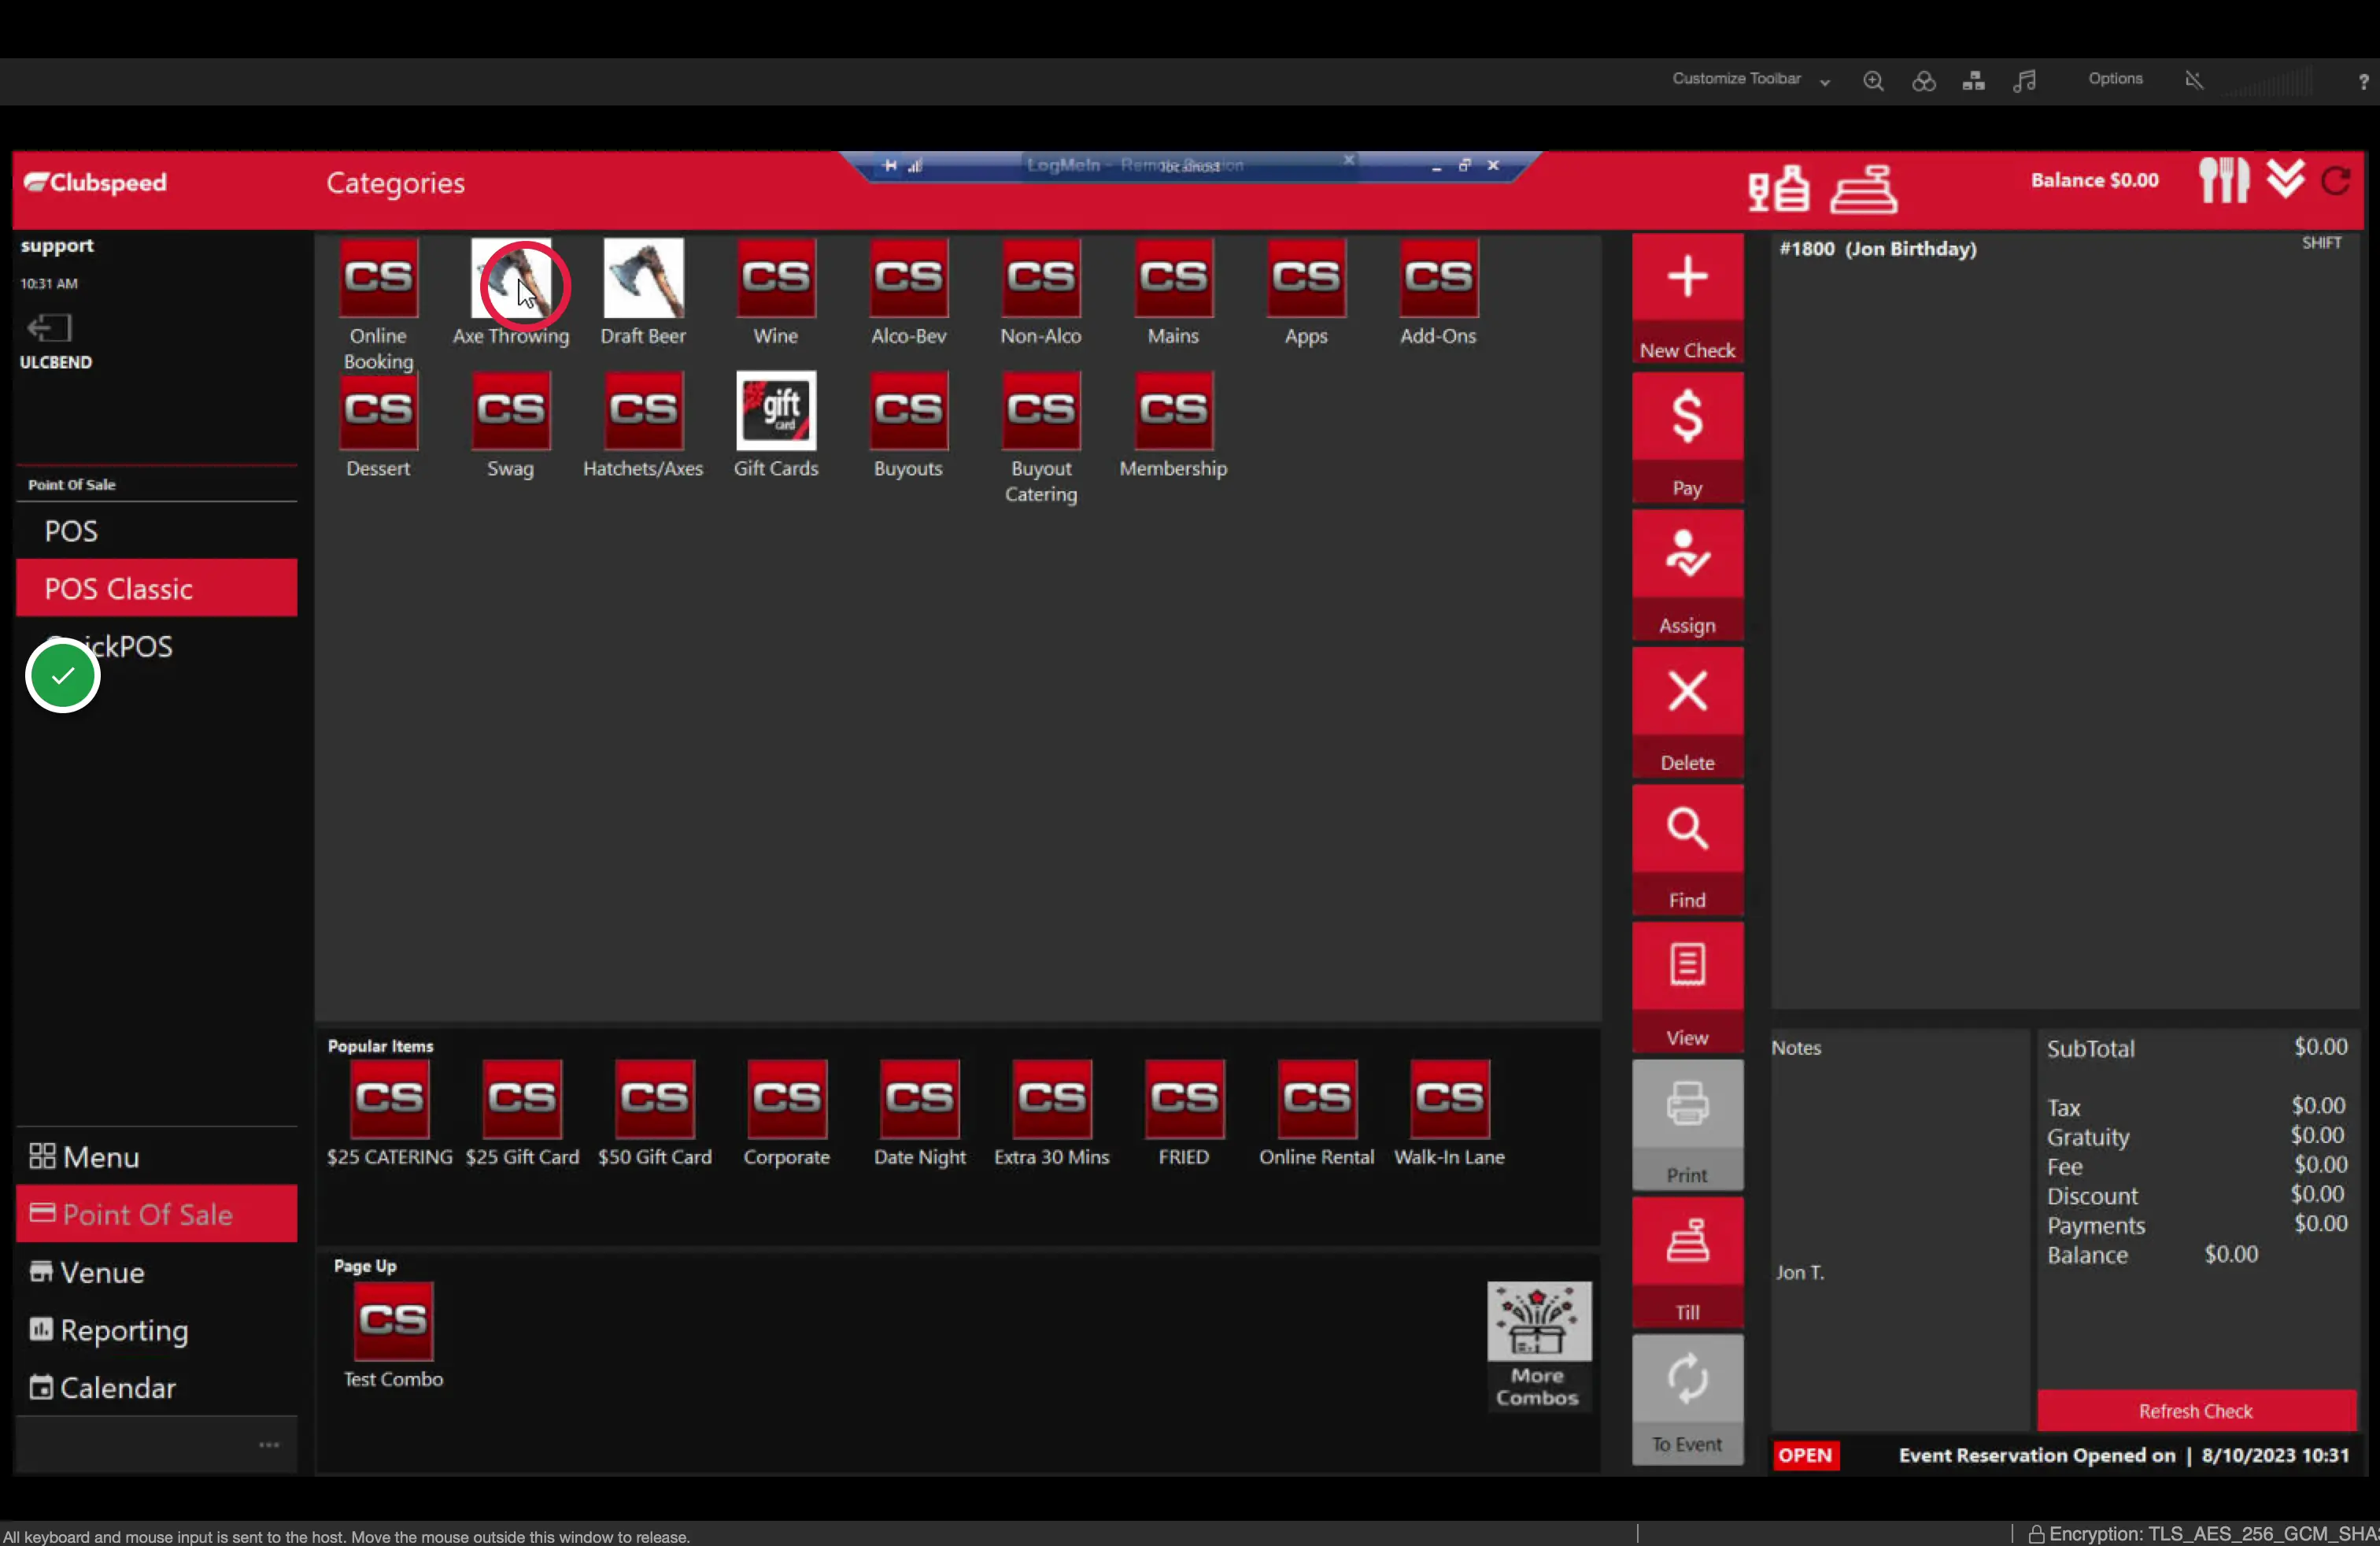Click the logout arrow icon under support
Screen dimensions: 2380x1546
[48, 328]
